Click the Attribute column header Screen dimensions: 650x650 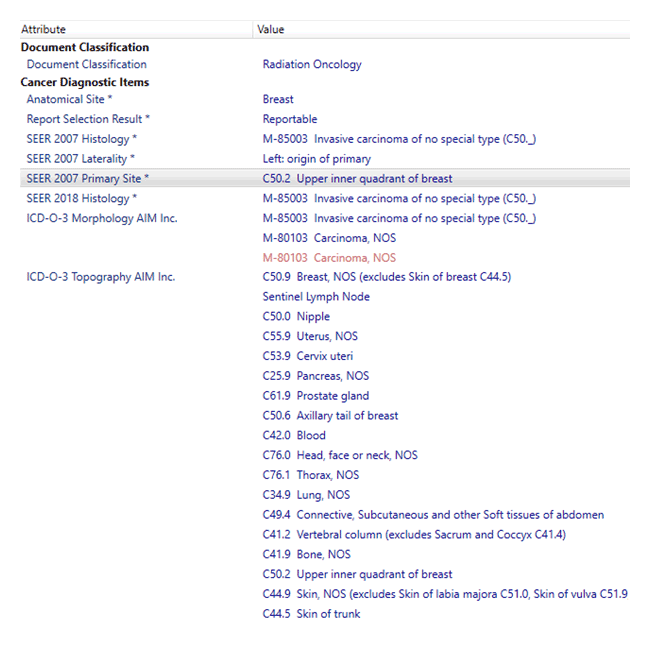tap(136, 29)
